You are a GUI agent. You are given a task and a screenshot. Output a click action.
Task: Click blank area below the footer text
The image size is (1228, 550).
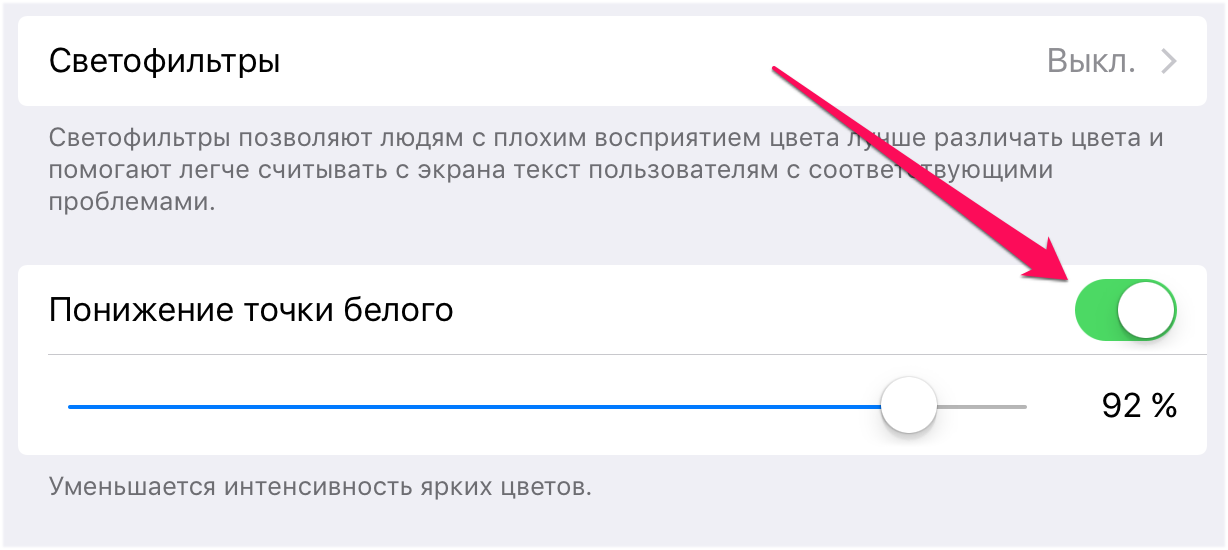pyautogui.click(x=600, y=527)
